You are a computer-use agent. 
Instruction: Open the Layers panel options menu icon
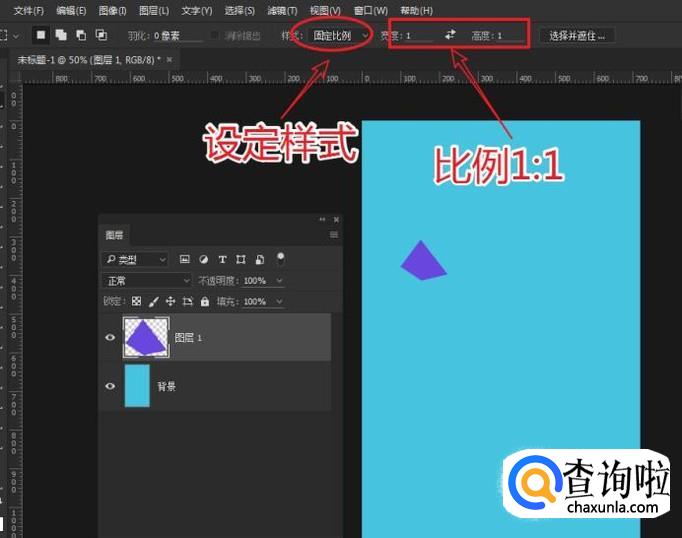click(x=334, y=235)
